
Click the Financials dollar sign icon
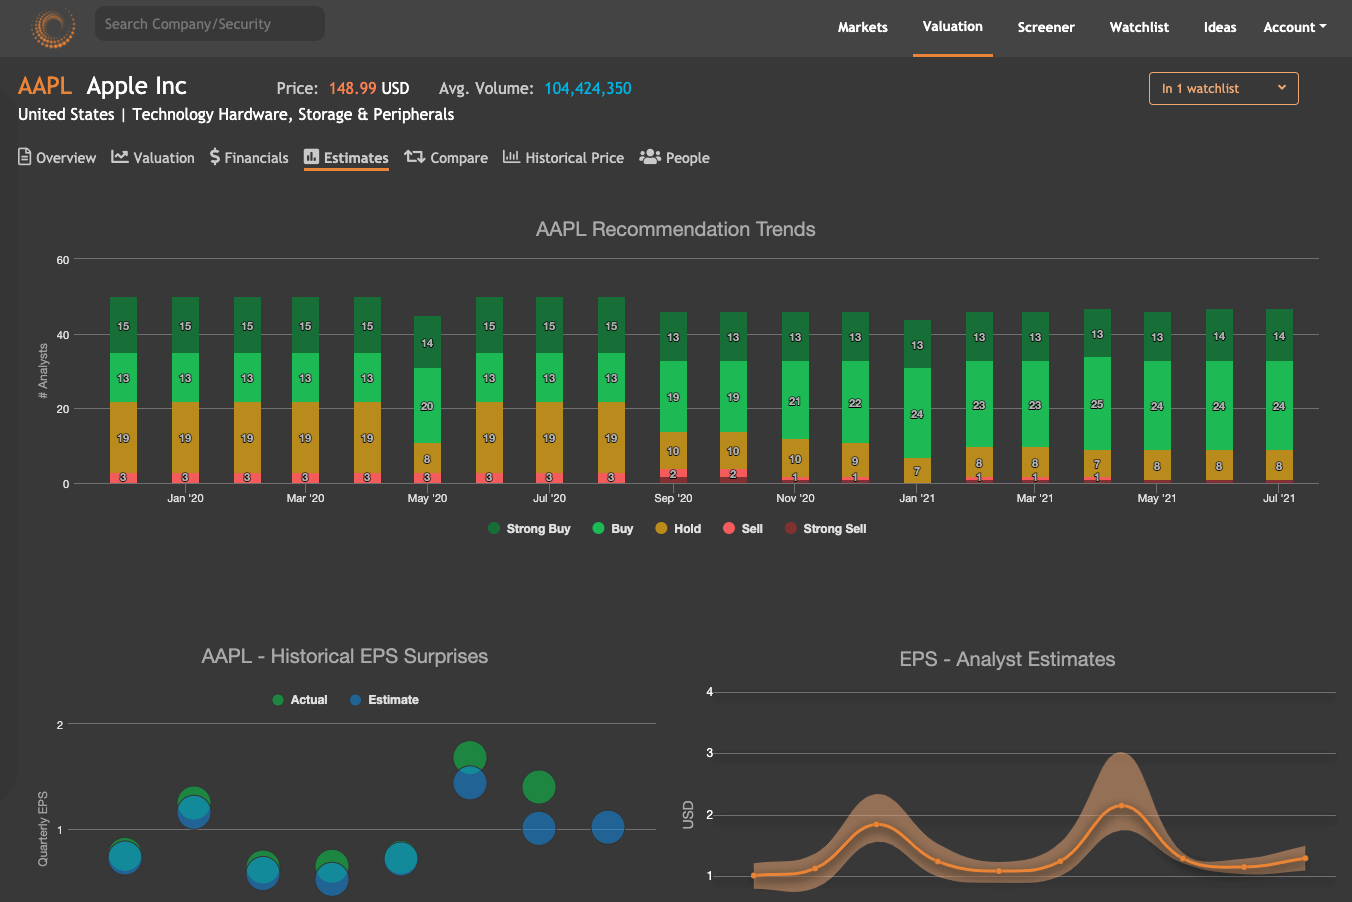tap(215, 157)
